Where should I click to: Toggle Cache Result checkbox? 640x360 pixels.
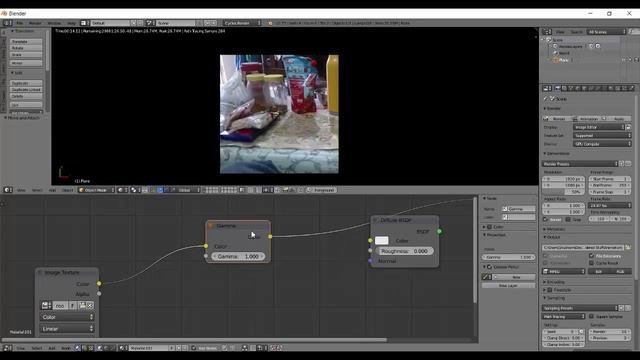[x=591, y=263]
